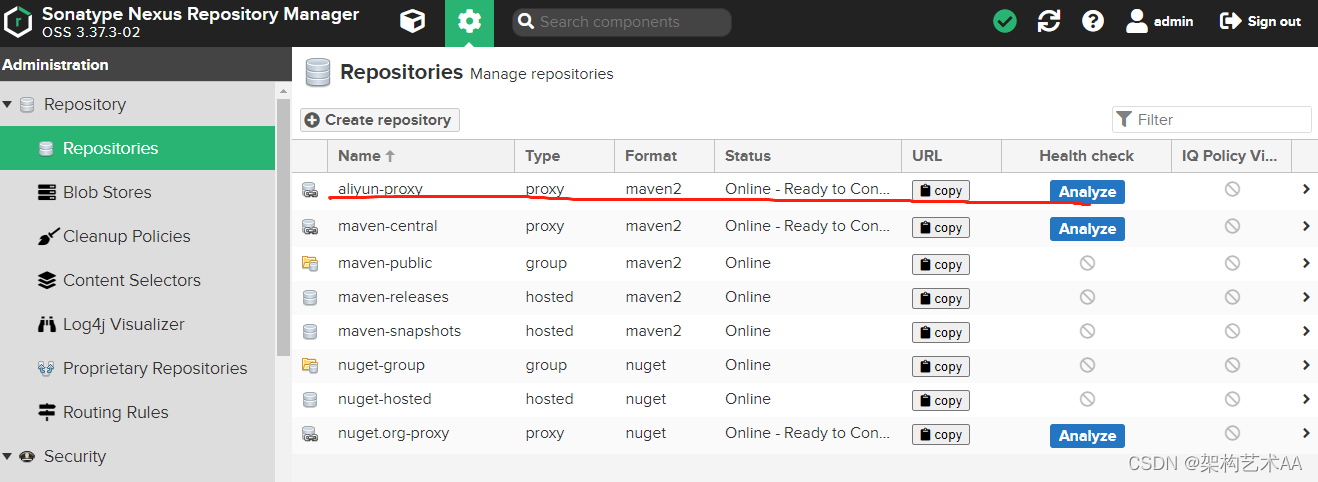
Task: Click the Create repository button
Action: pos(380,120)
